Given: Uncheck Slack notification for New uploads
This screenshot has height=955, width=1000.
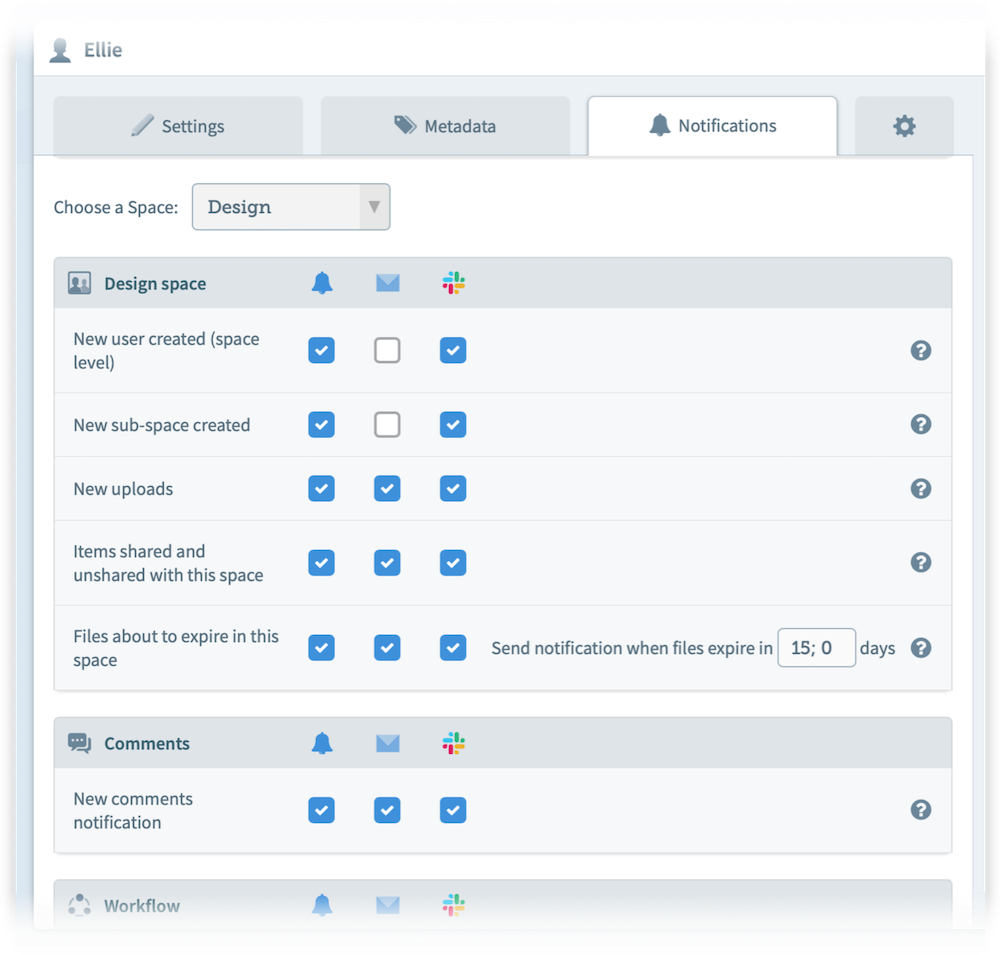Looking at the screenshot, I should (x=453, y=489).
